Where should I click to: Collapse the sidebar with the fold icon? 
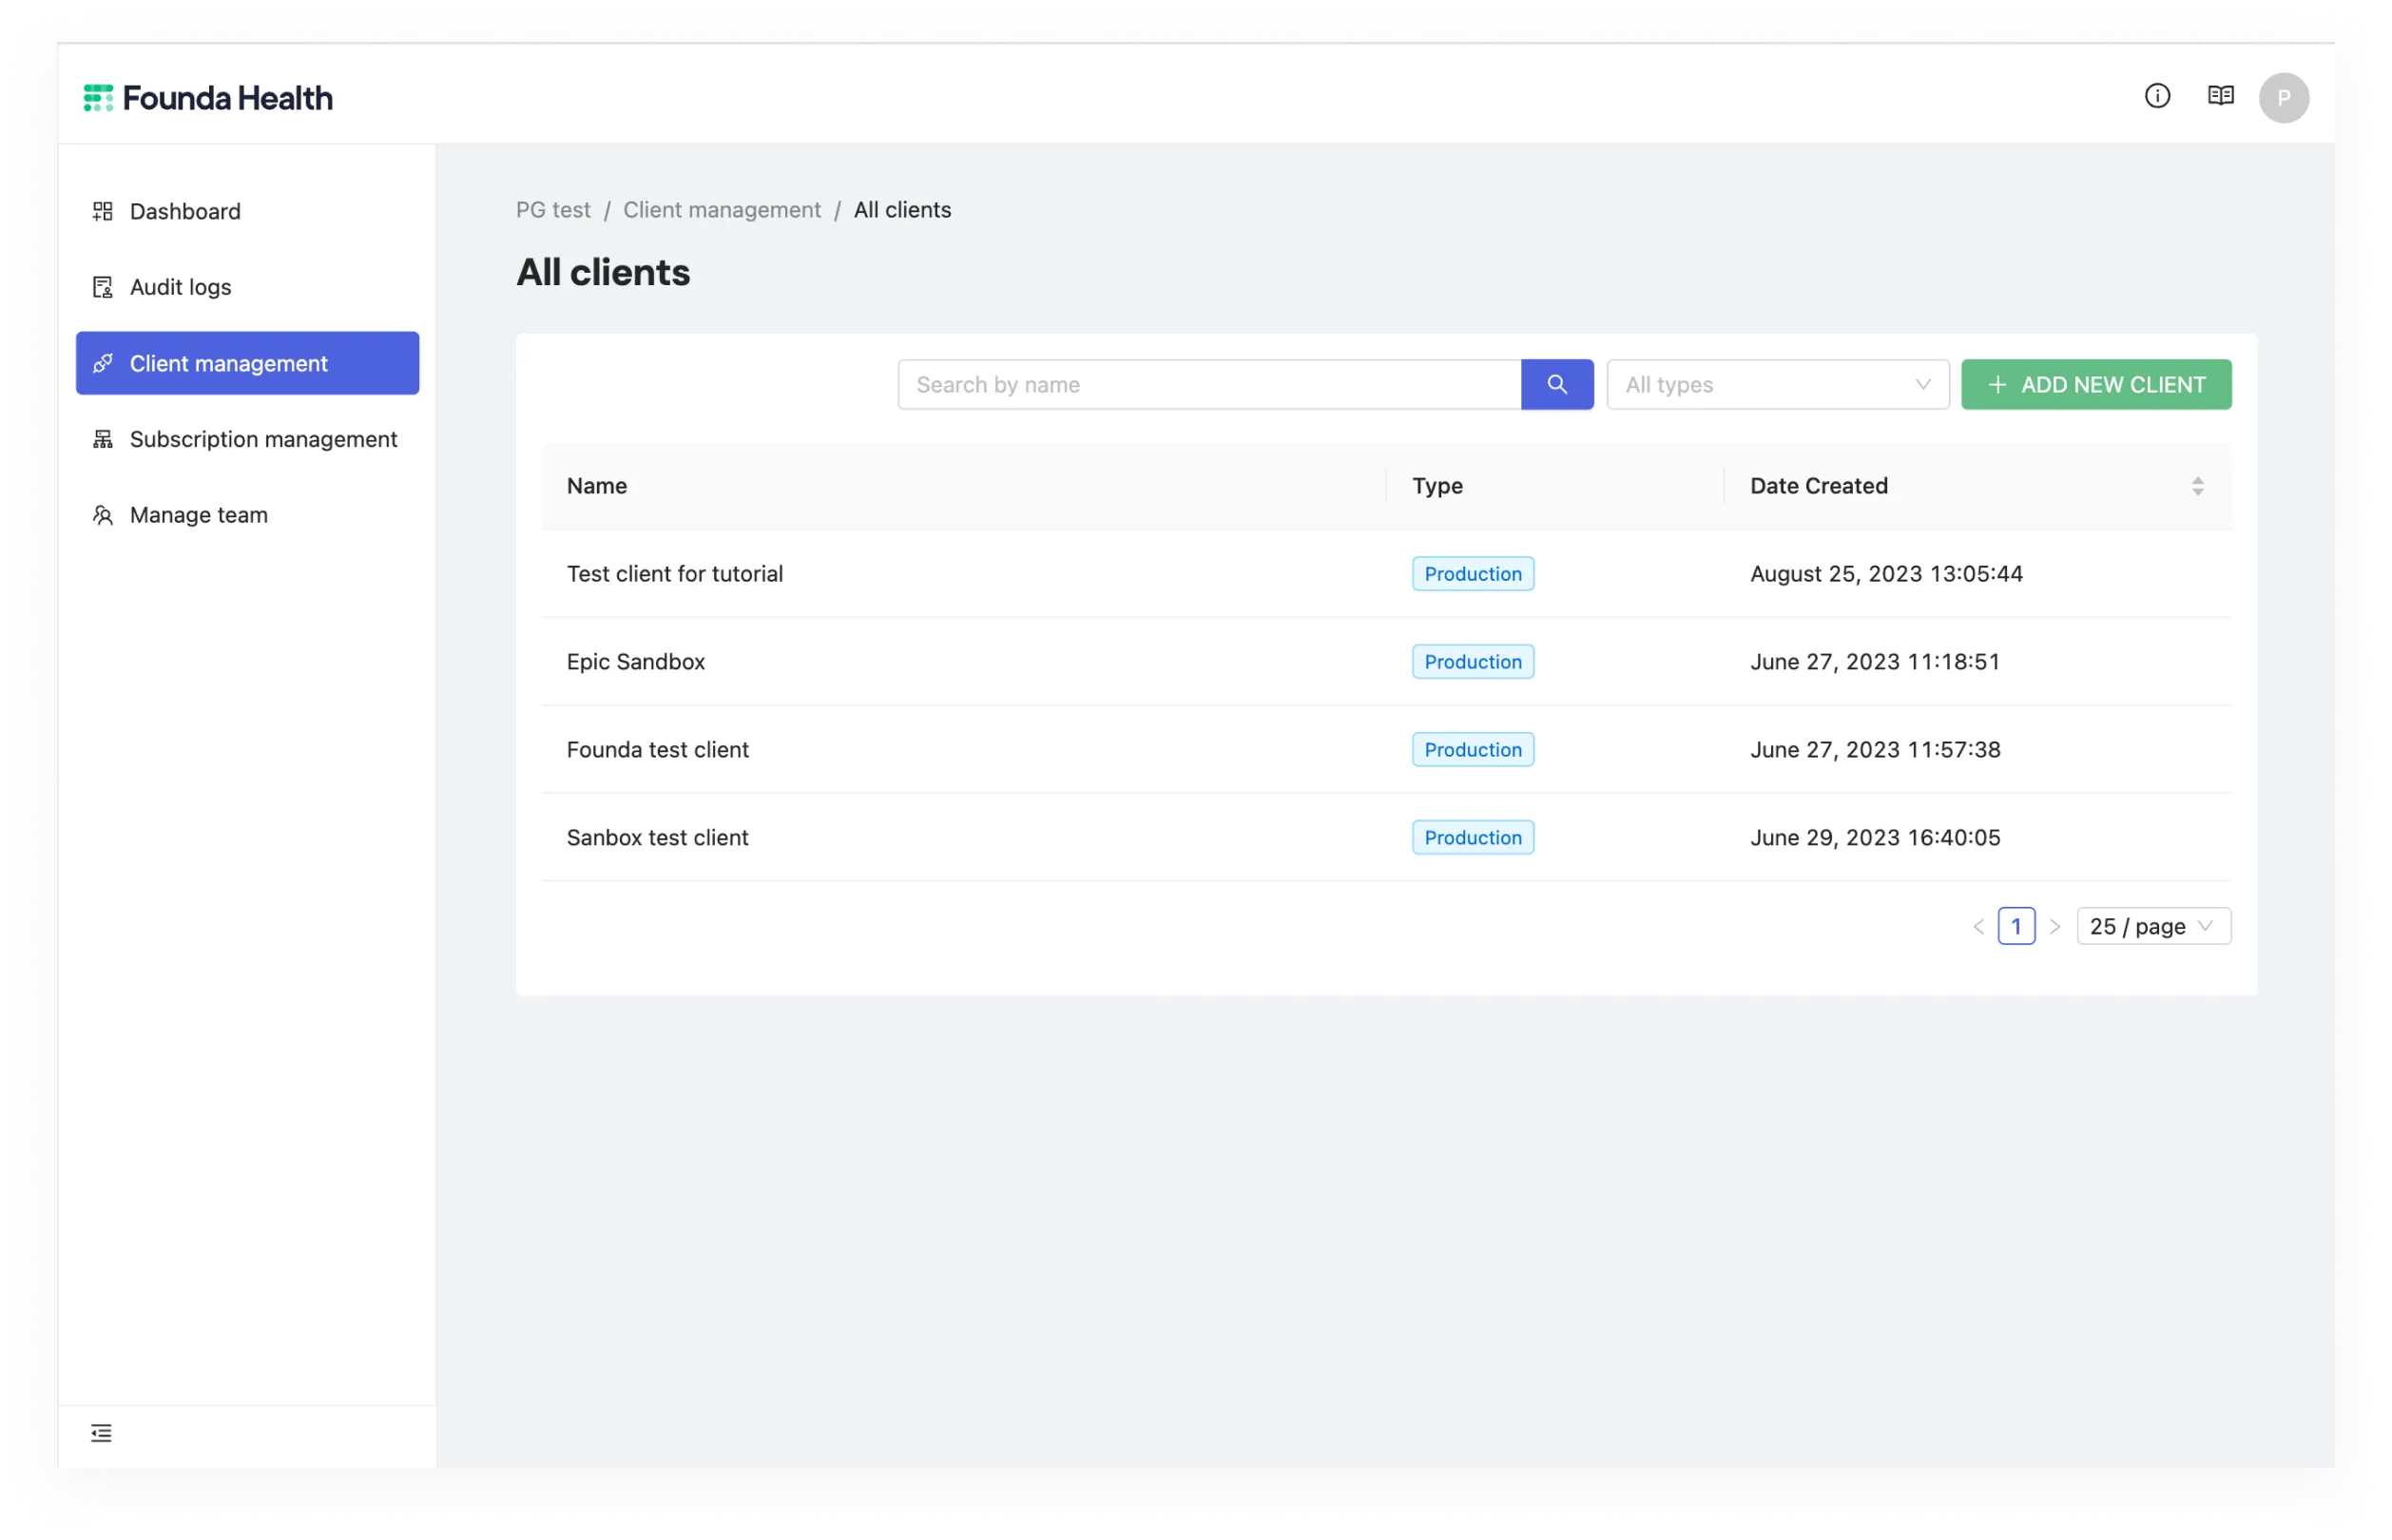[101, 1433]
